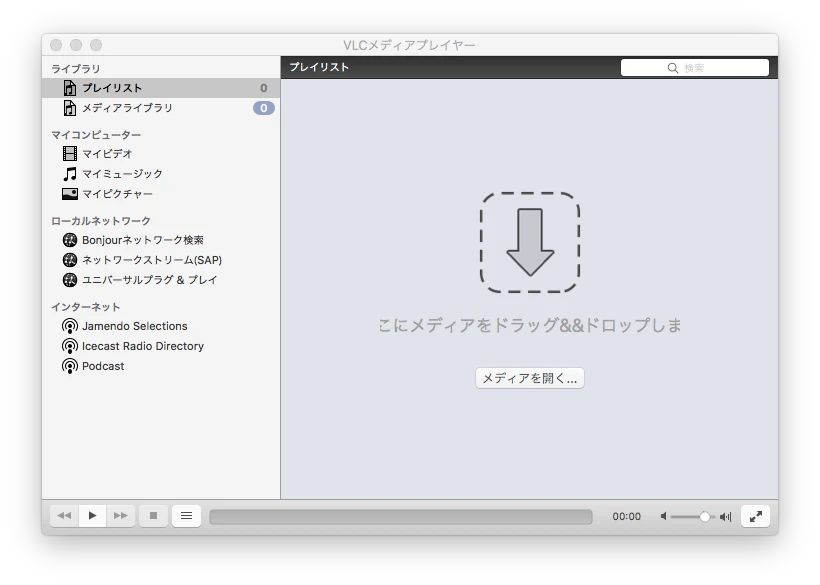Click in the 検索 search field

click(694, 68)
